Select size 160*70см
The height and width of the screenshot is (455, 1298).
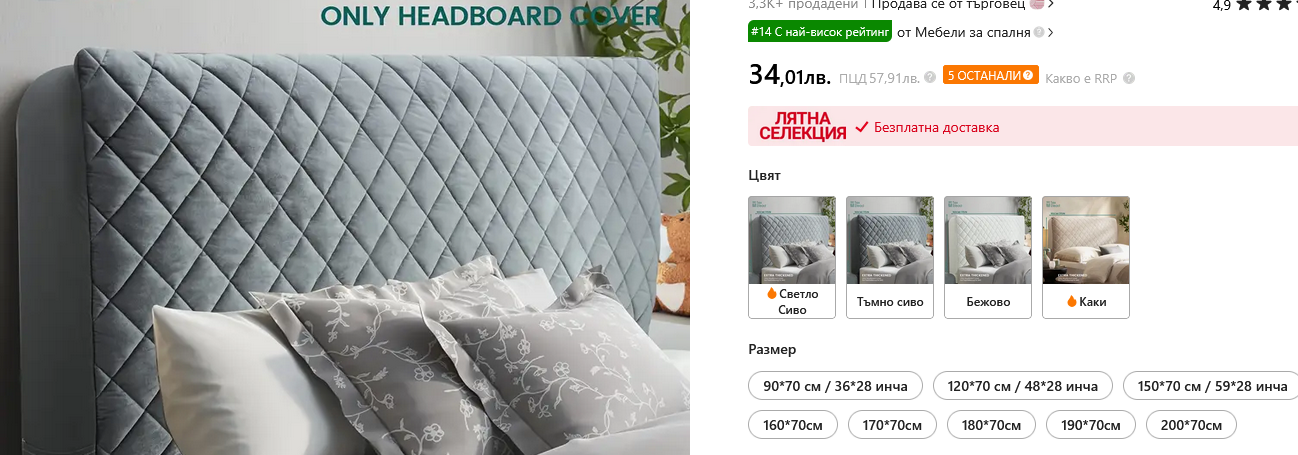tap(793, 425)
